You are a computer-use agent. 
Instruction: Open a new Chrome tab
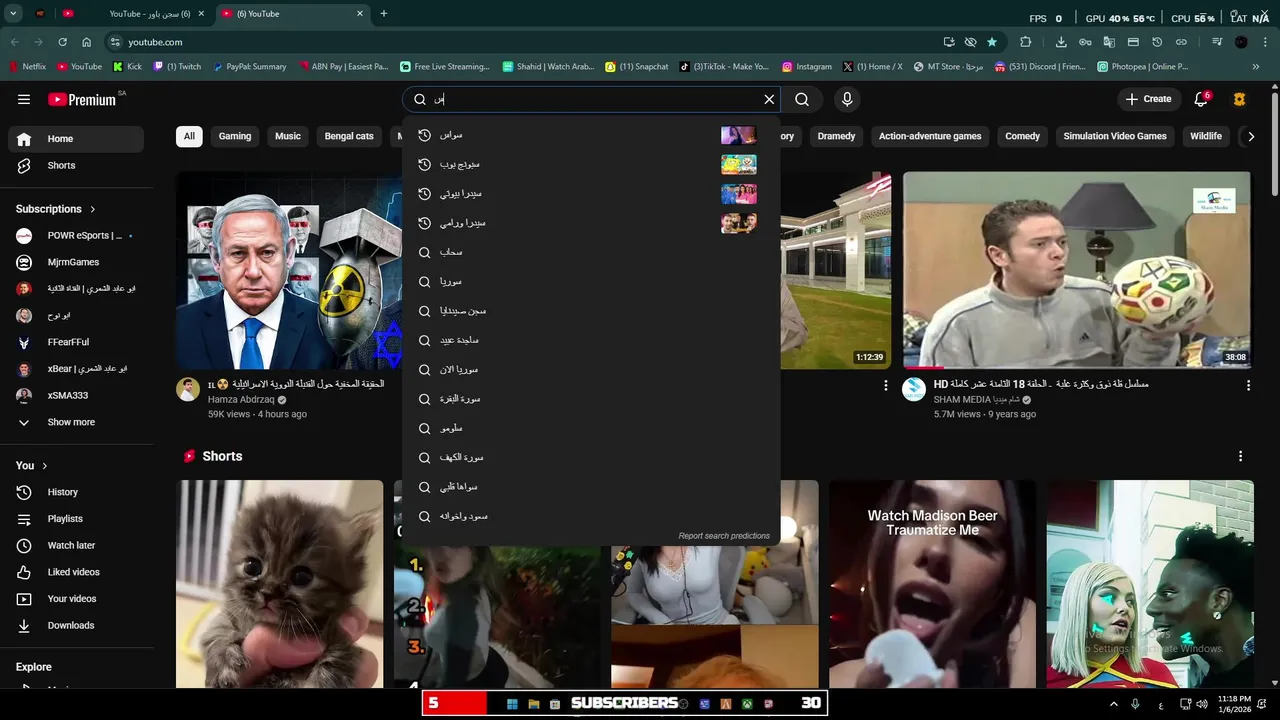(x=384, y=14)
